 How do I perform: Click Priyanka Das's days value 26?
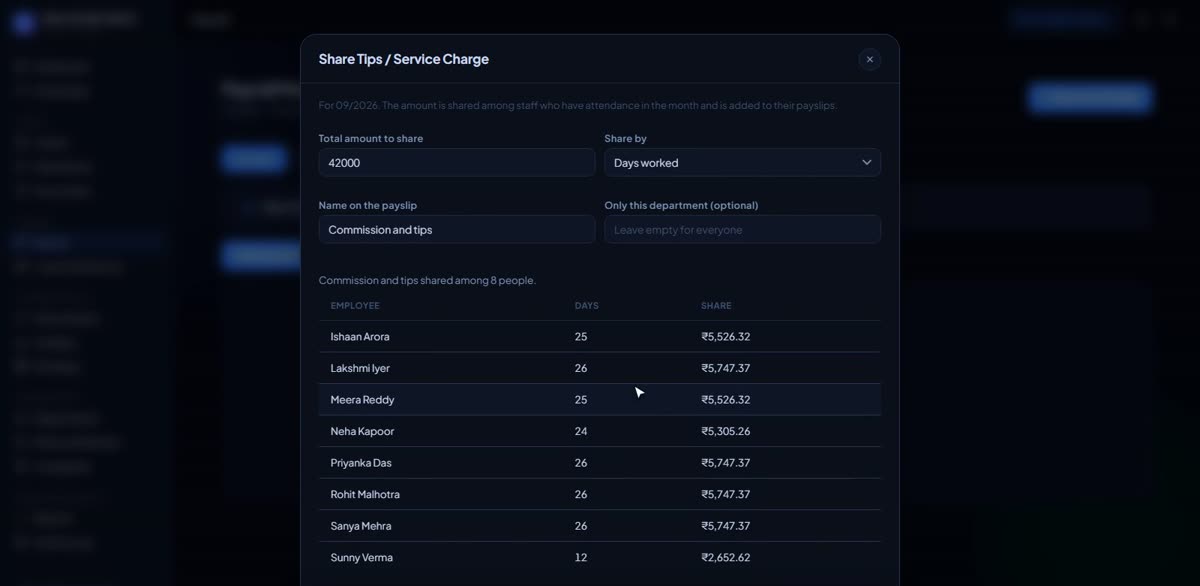pos(581,463)
